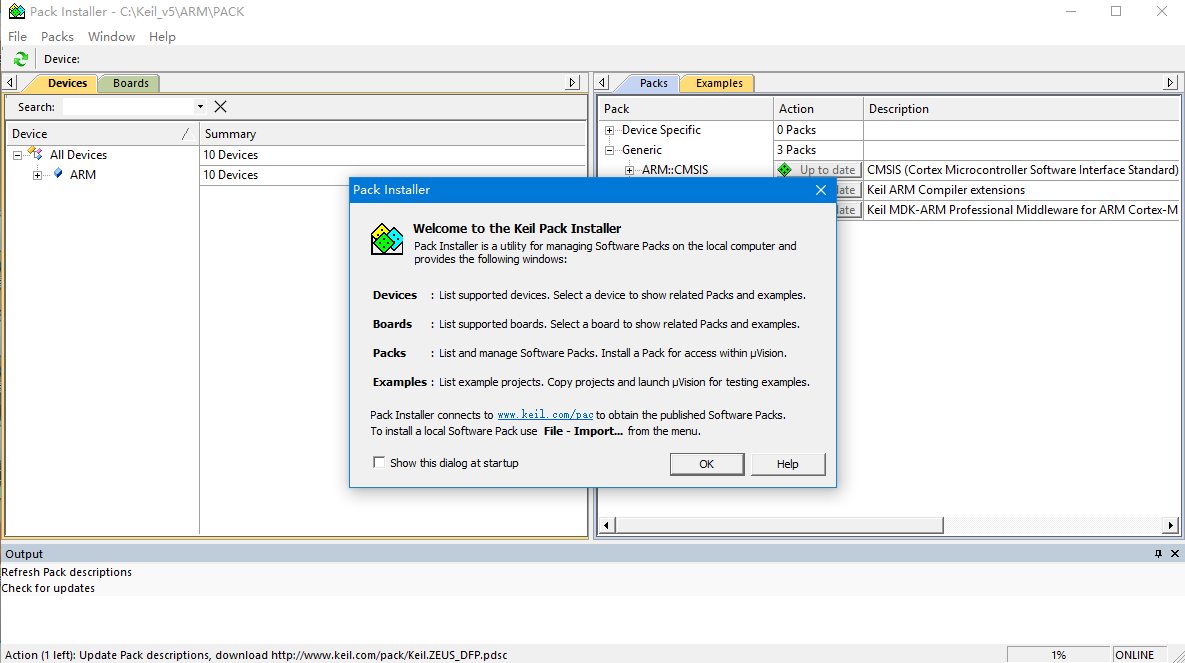Pin the Output panel
The height and width of the screenshot is (663, 1185).
coord(1159,554)
